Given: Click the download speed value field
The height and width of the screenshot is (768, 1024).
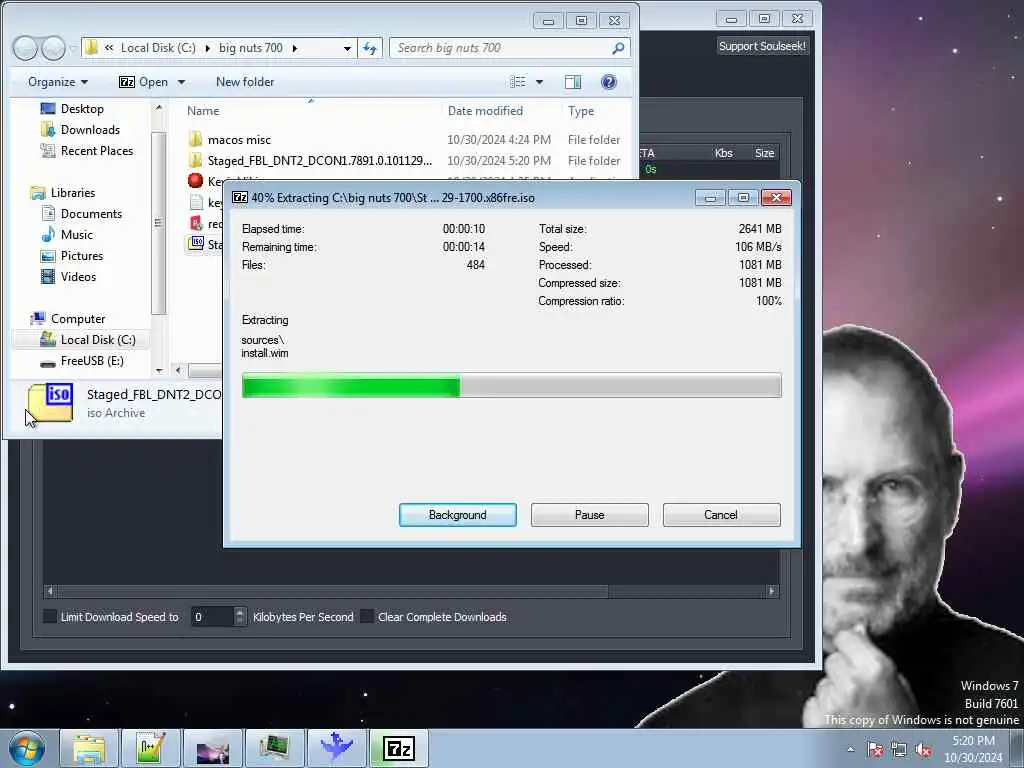Looking at the screenshot, I should click(x=212, y=616).
